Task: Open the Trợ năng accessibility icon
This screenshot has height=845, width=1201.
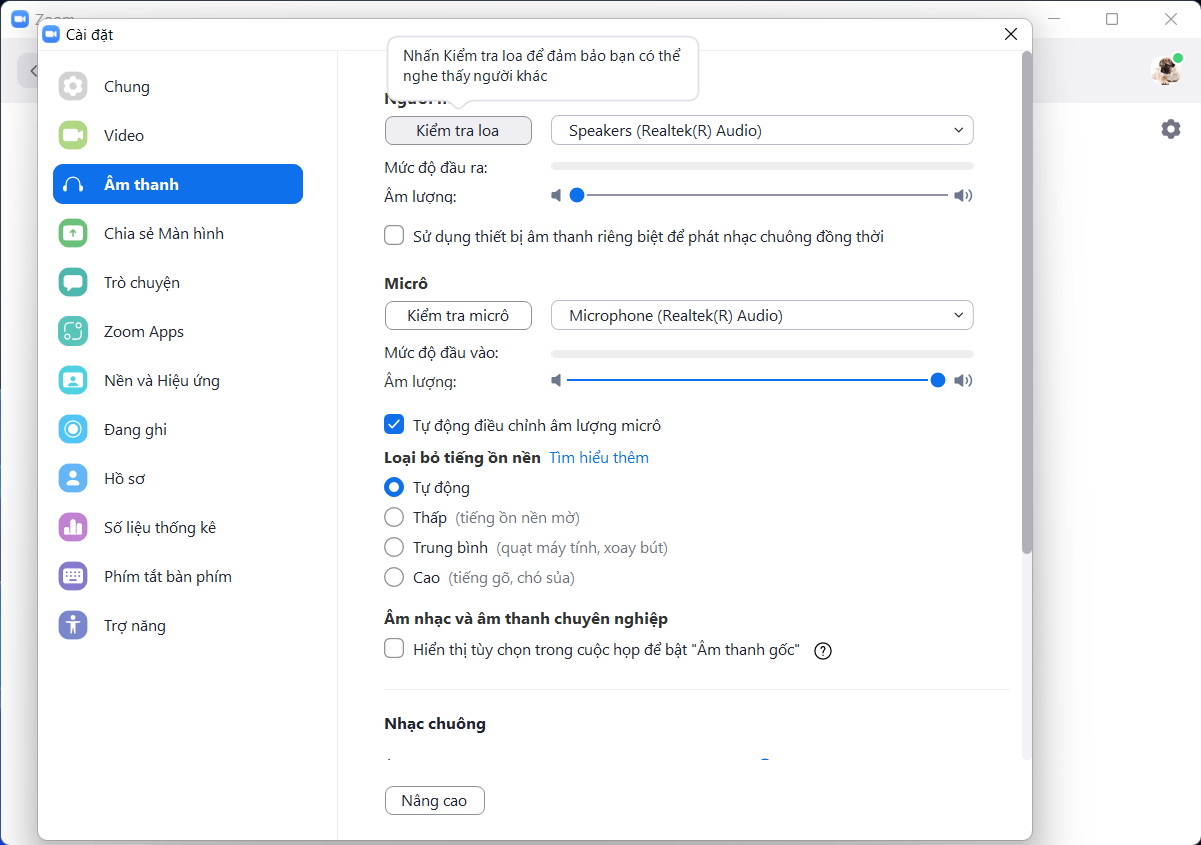Action: (73, 625)
